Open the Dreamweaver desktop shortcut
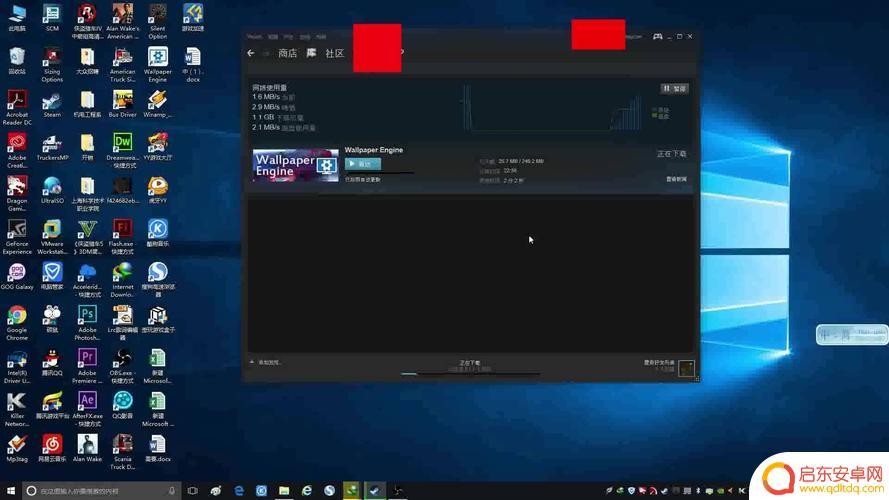Image resolution: width=889 pixels, height=500 pixels. coord(122,150)
